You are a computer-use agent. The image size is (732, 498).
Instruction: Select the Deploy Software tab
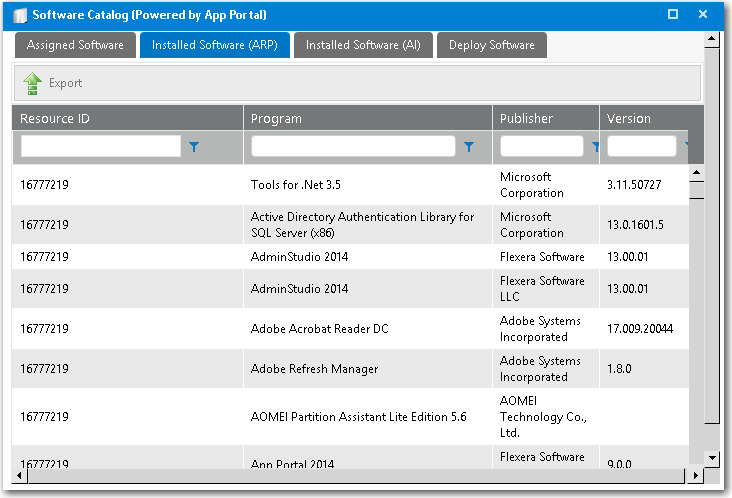(491, 45)
